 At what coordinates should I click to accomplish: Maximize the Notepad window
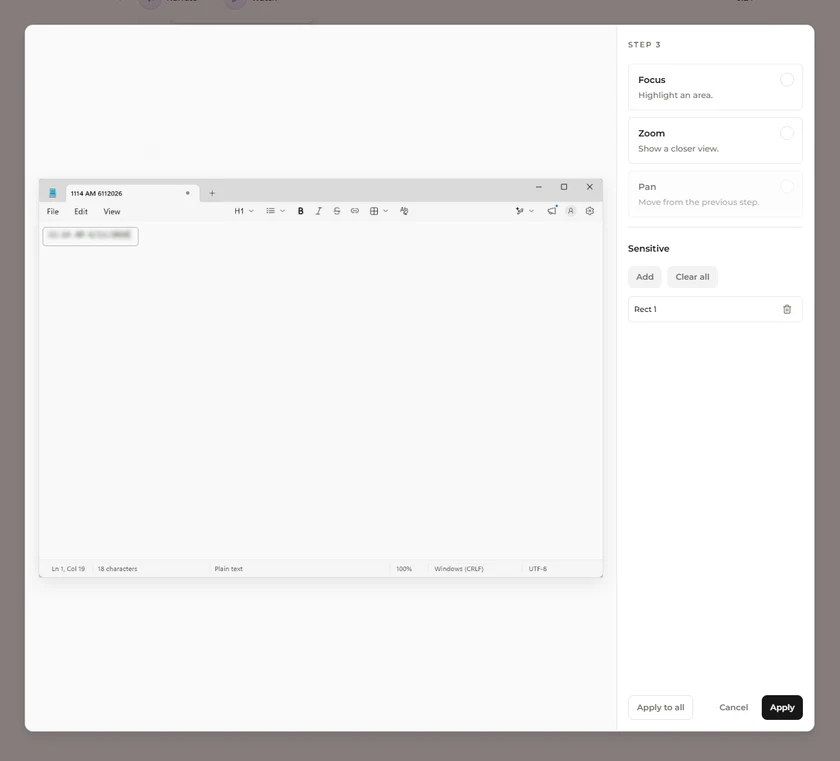(x=564, y=187)
